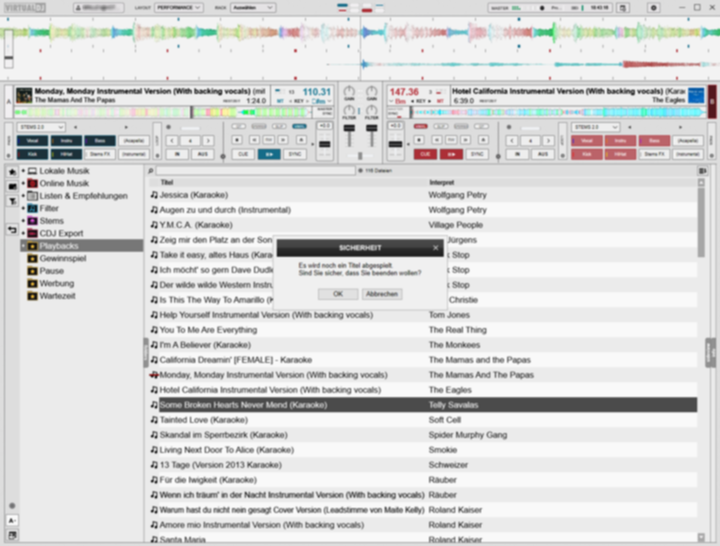Screen dimensions: 720x546
Task: Click the Monday, Monday album cover on deck A
Action: click(24, 96)
